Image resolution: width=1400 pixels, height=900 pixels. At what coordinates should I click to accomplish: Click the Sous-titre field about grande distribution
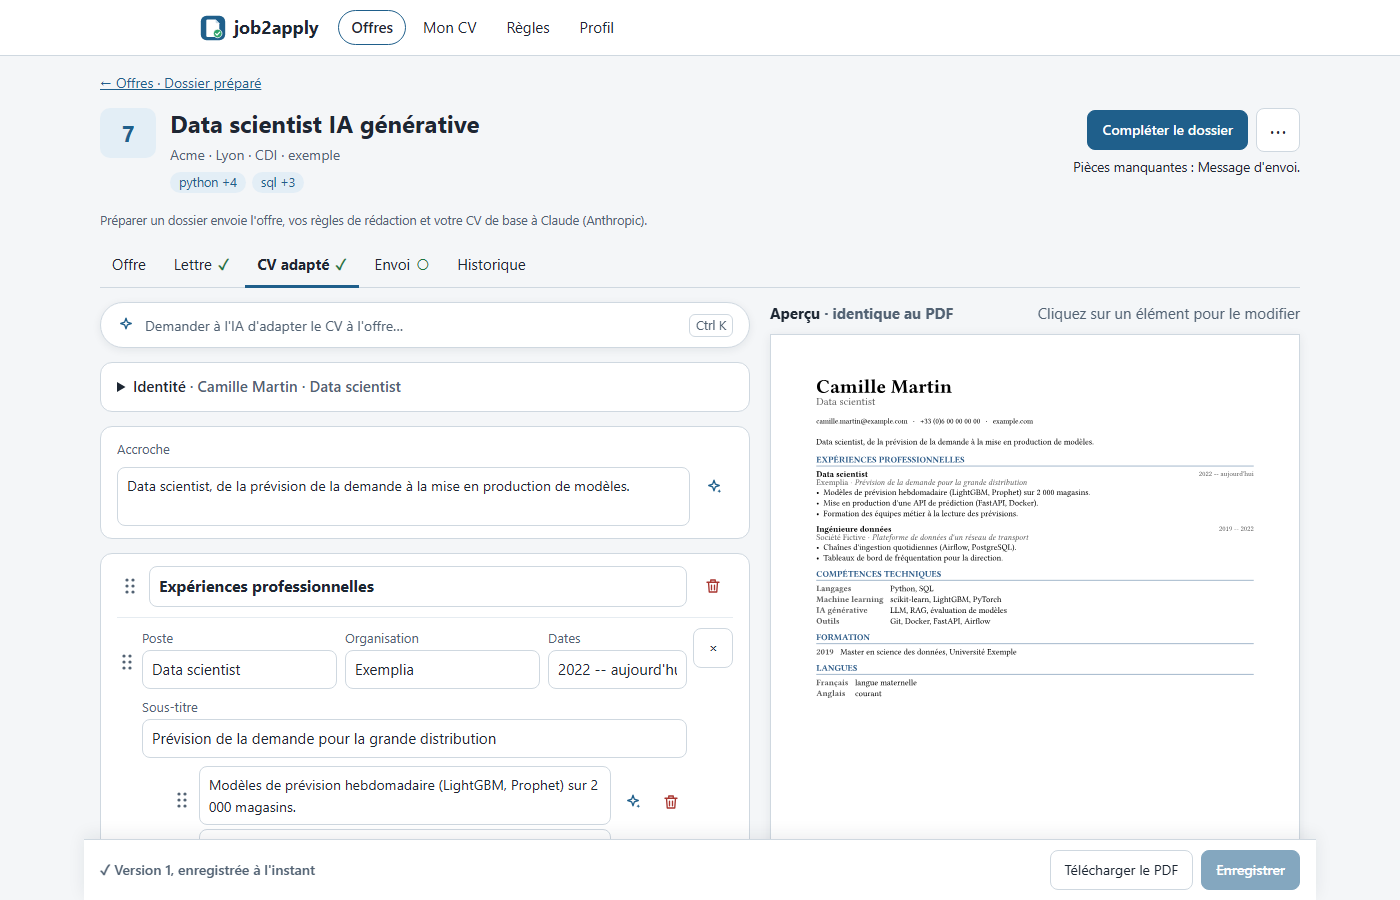click(x=414, y=739)
